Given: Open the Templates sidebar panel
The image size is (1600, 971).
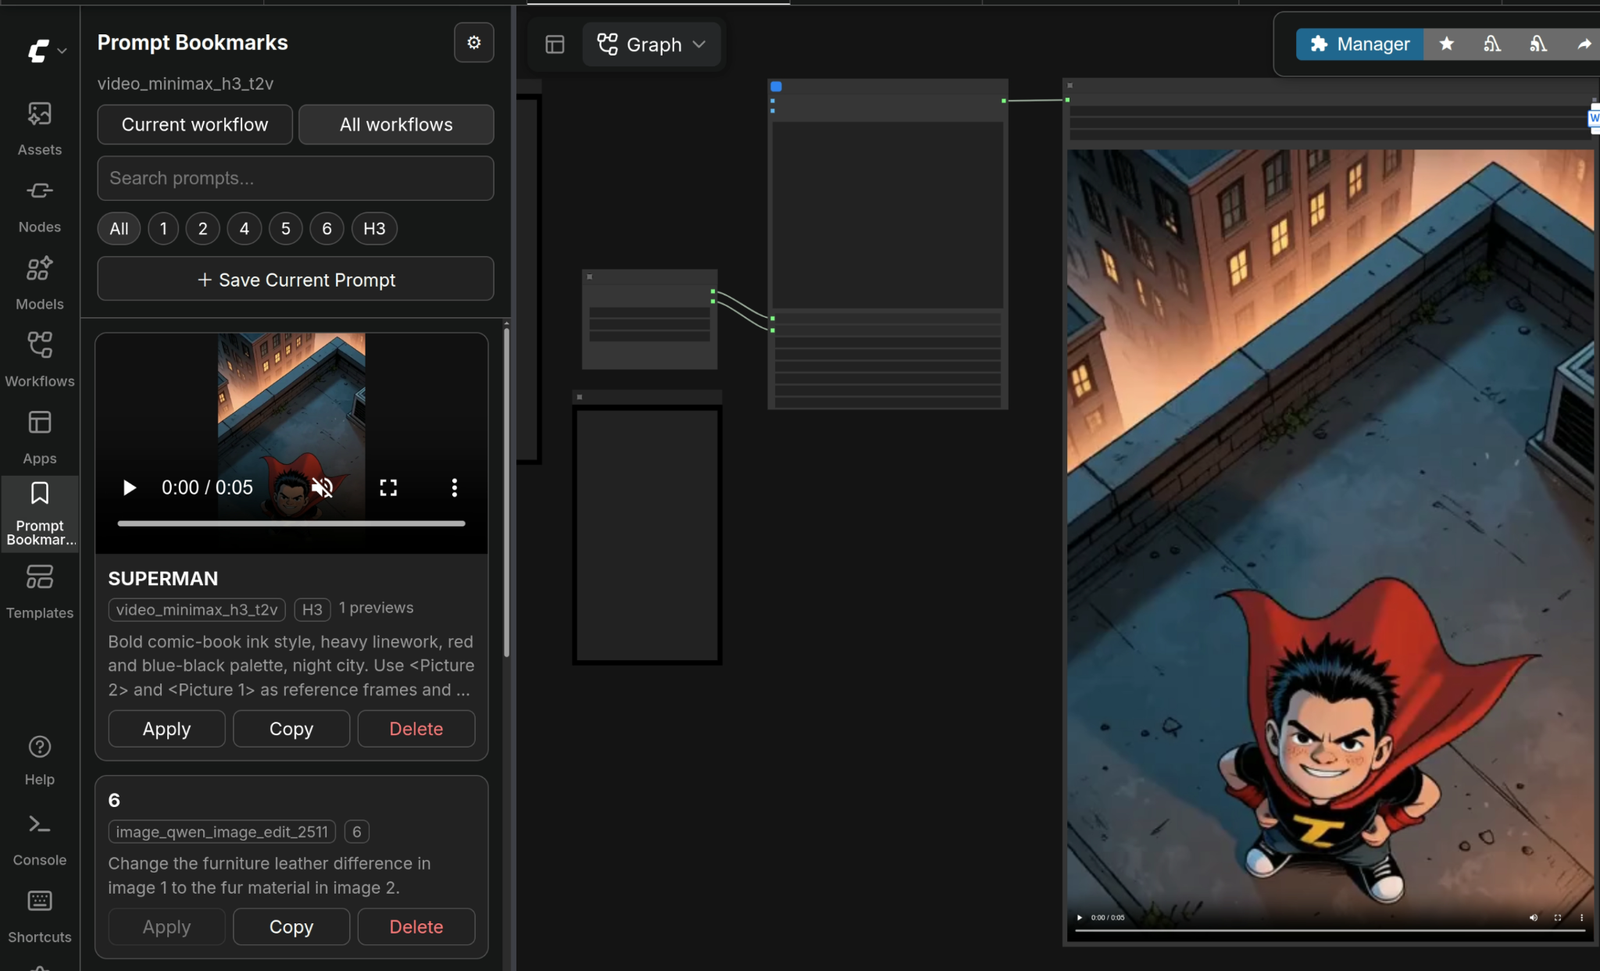Looking at the screenshot, I should coord(39,591).
